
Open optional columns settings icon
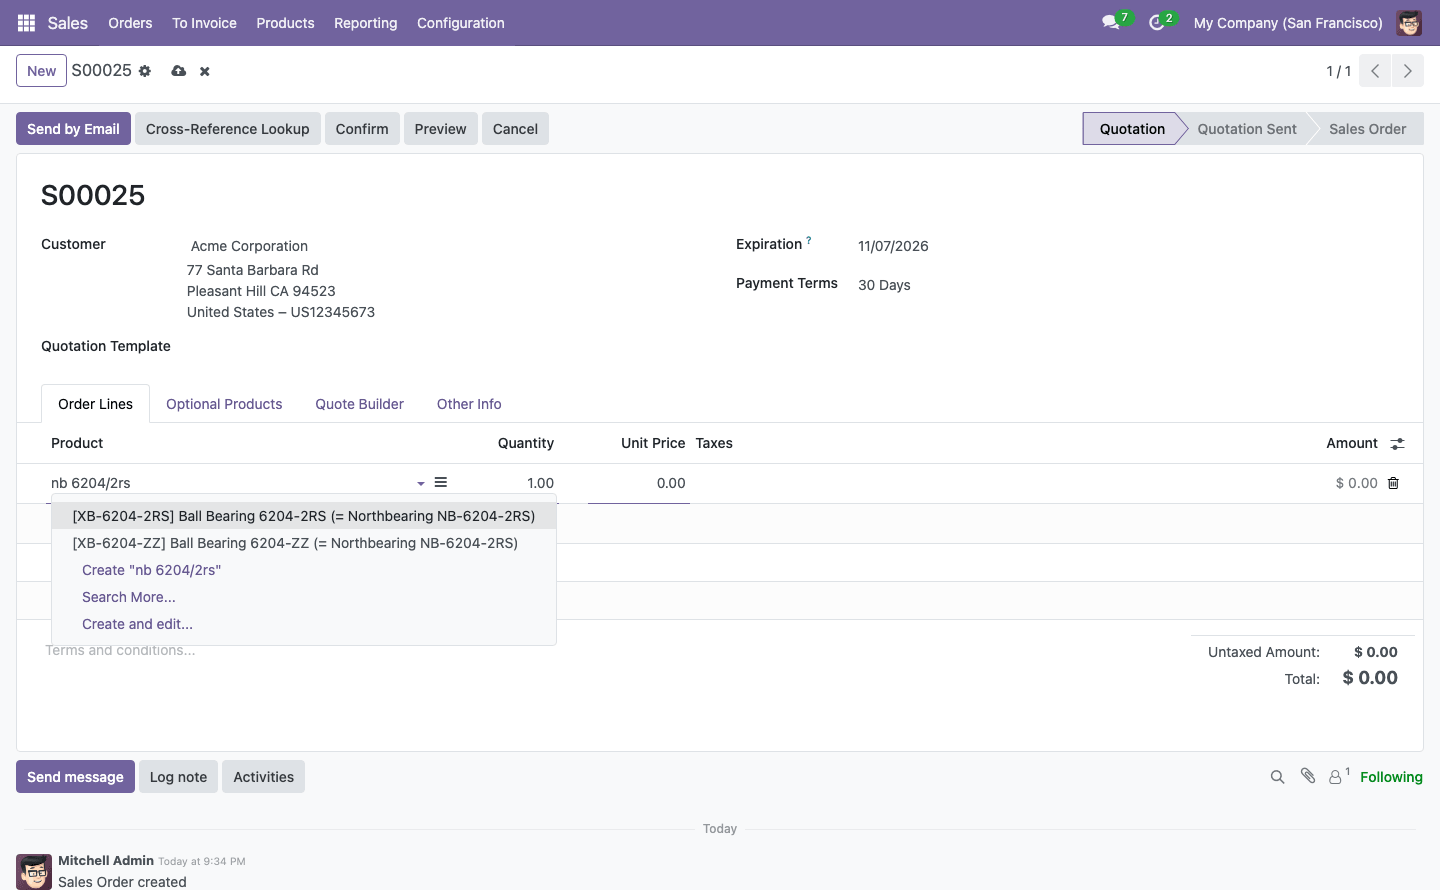[x=1398, y=443]
